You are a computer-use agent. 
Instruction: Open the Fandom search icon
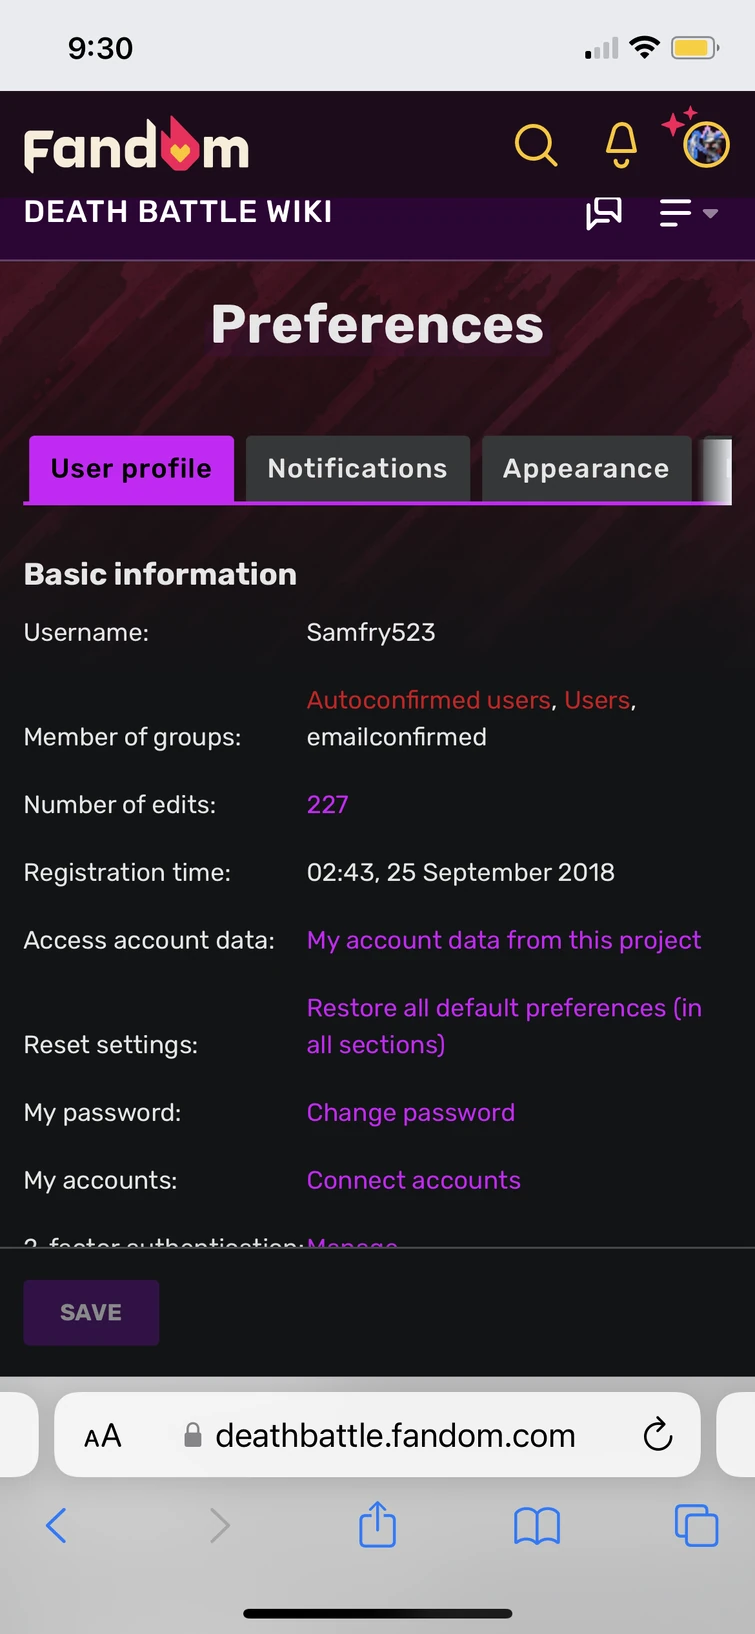tap(536, 146)
